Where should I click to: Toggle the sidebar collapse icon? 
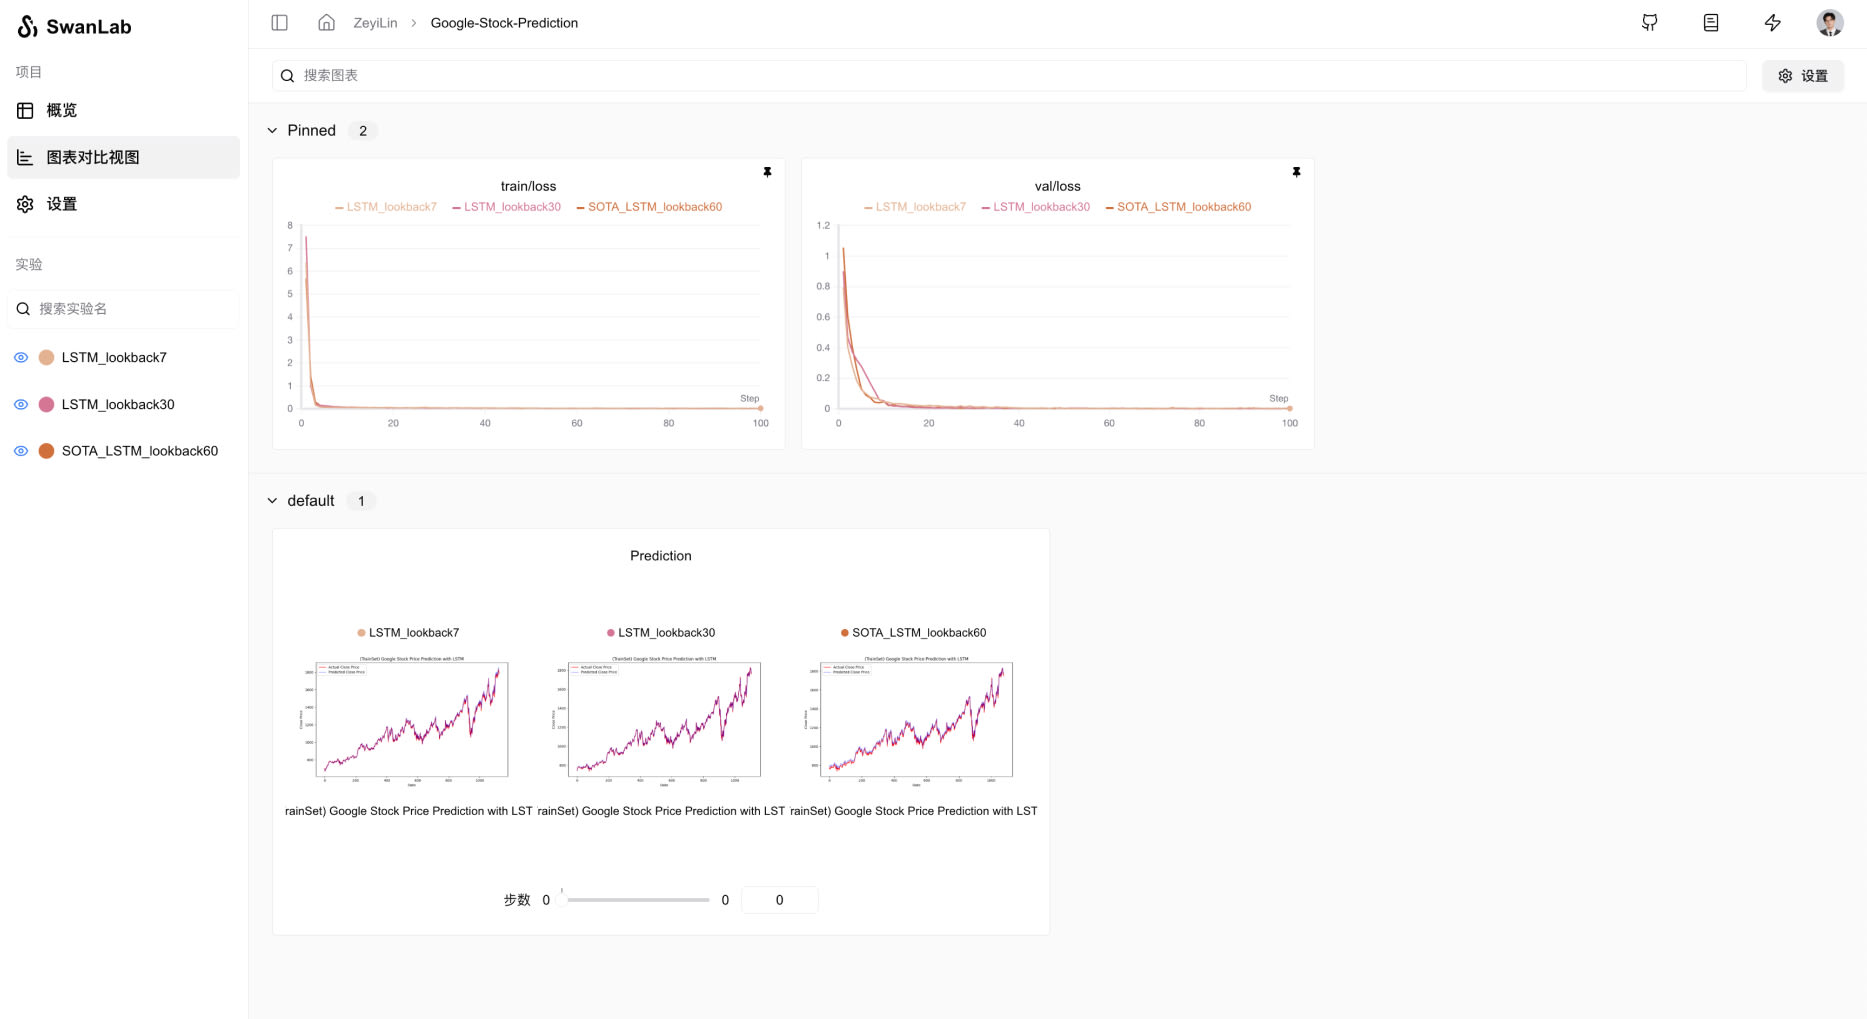pyautogui.click(x=280, y=23)
